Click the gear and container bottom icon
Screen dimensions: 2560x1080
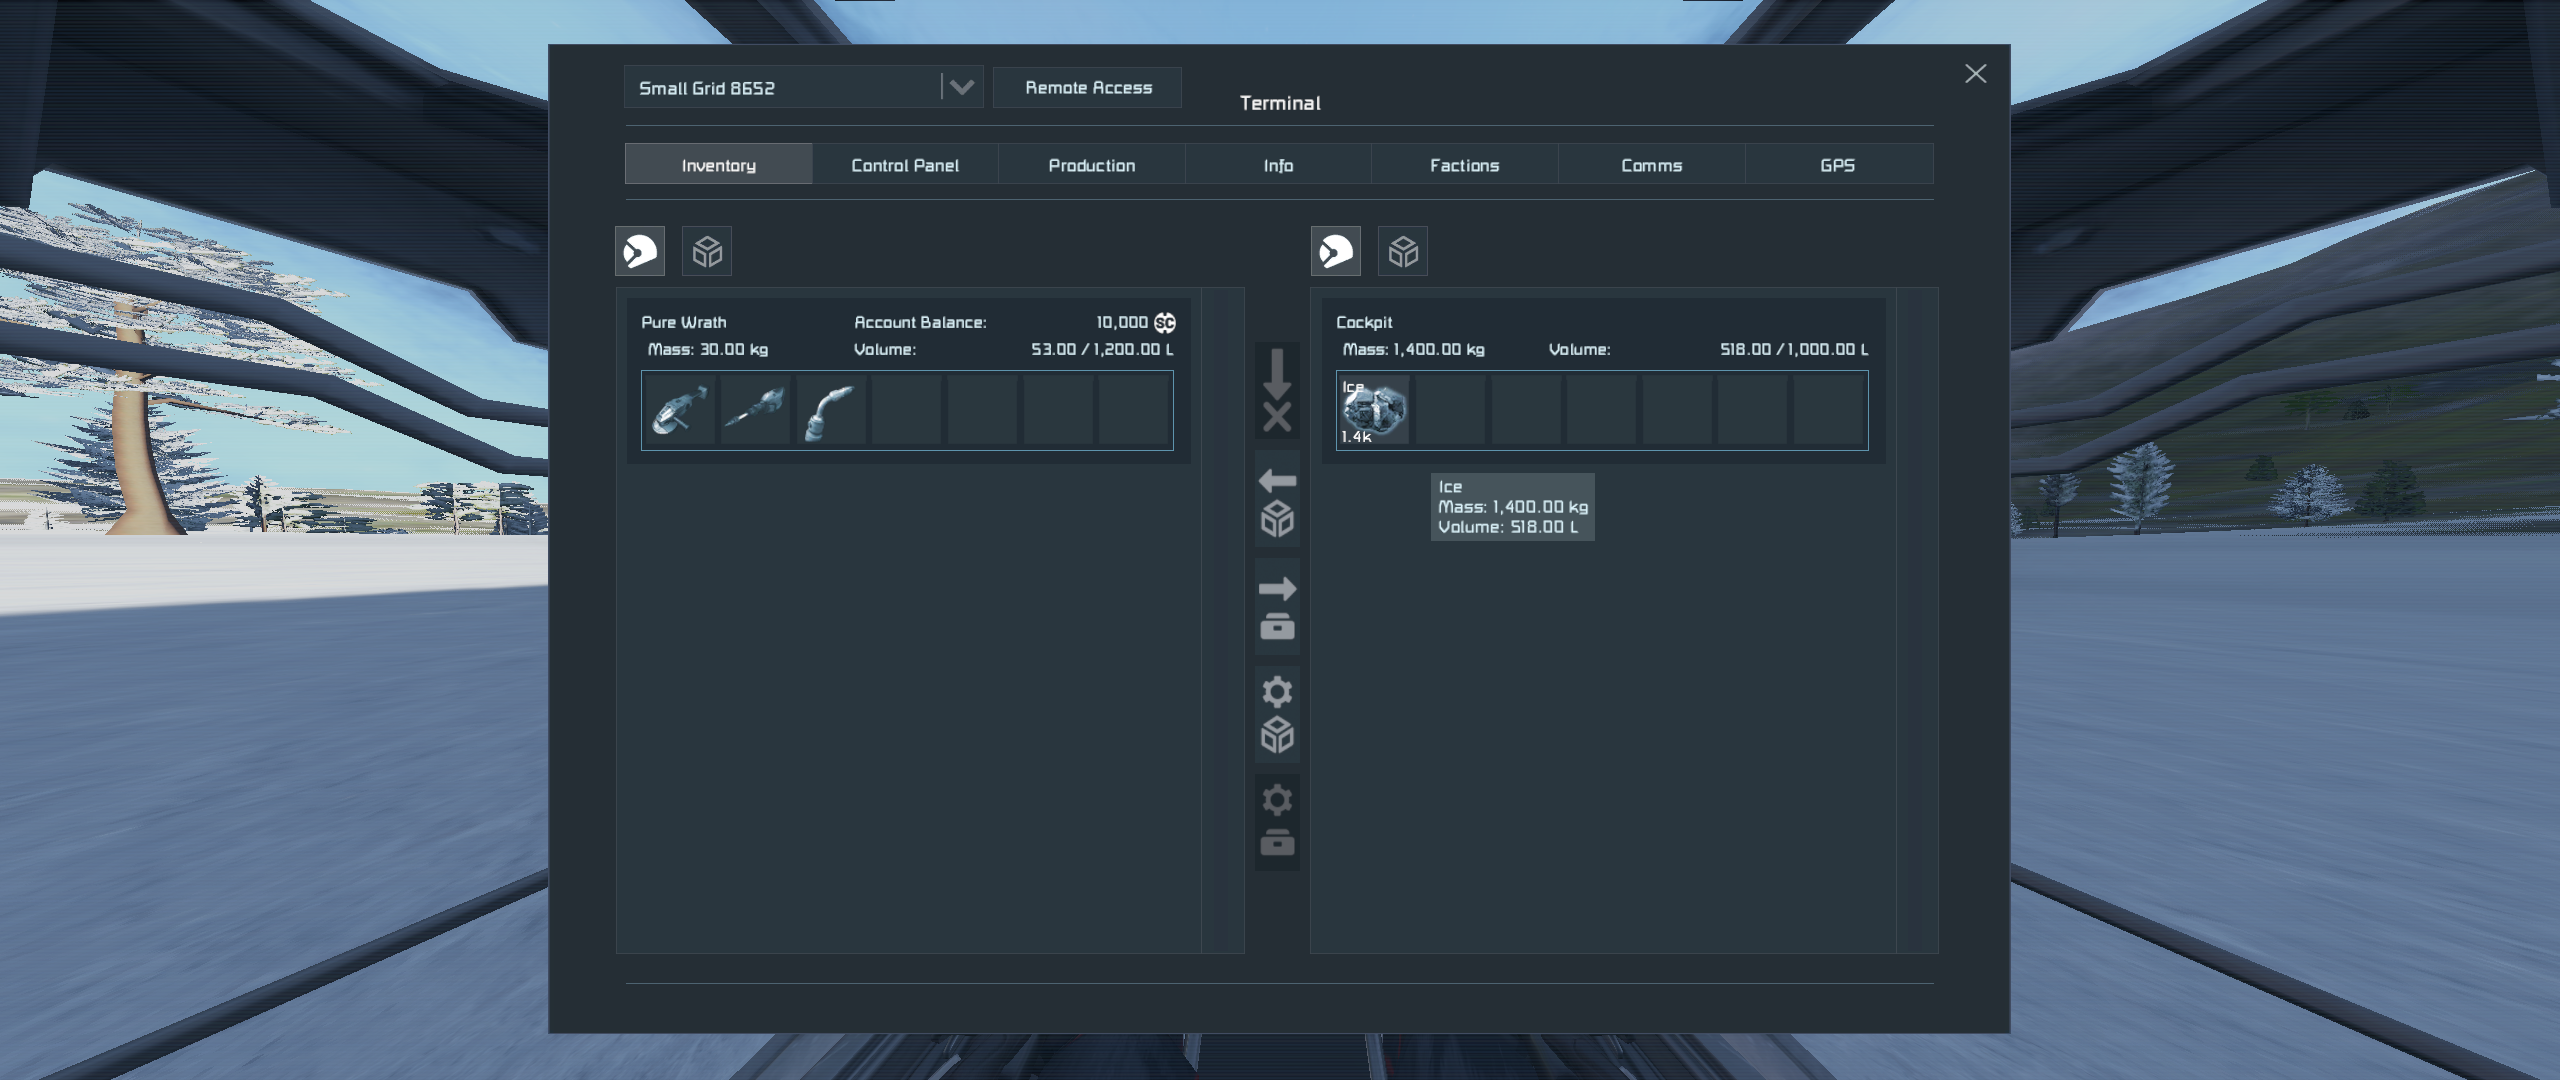point(1277,823)
